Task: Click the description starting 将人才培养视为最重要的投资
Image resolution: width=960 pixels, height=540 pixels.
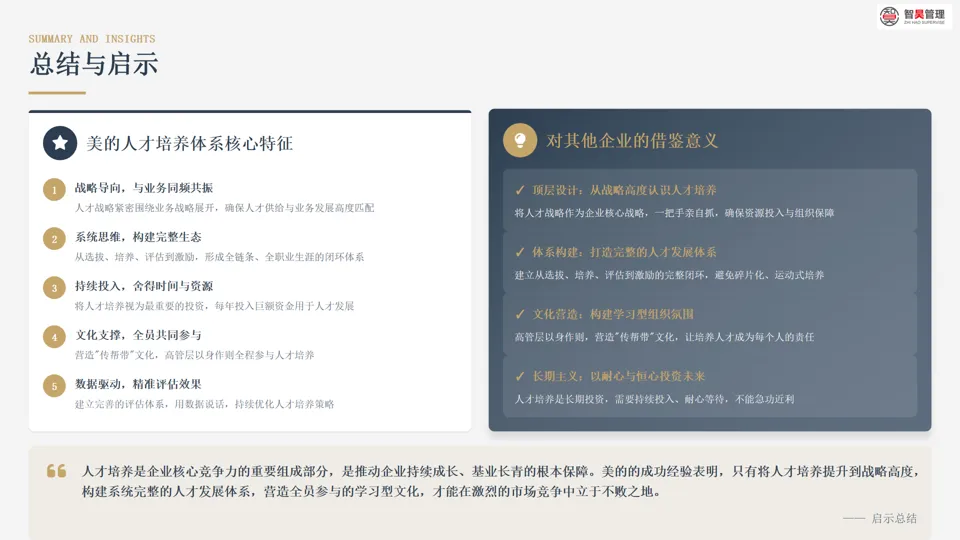Action: pos(214,306)
